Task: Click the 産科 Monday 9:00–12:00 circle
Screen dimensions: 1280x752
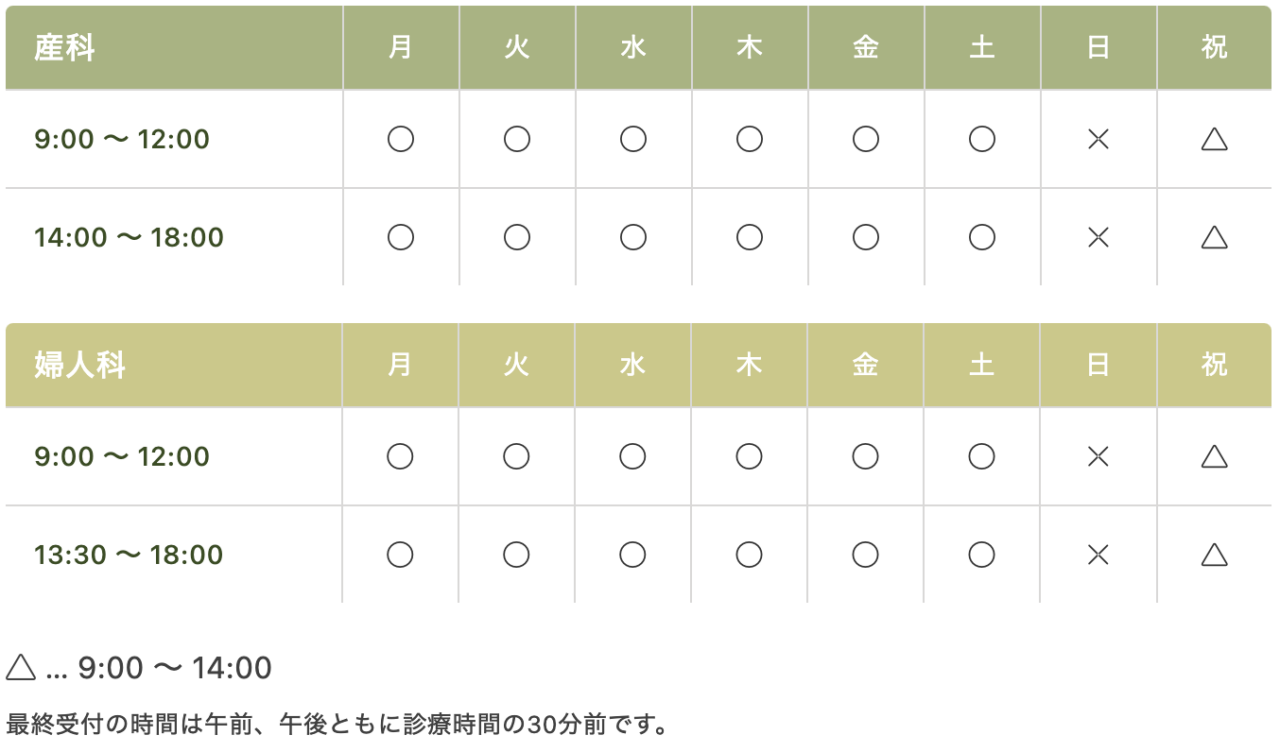Action: [400, 139]
